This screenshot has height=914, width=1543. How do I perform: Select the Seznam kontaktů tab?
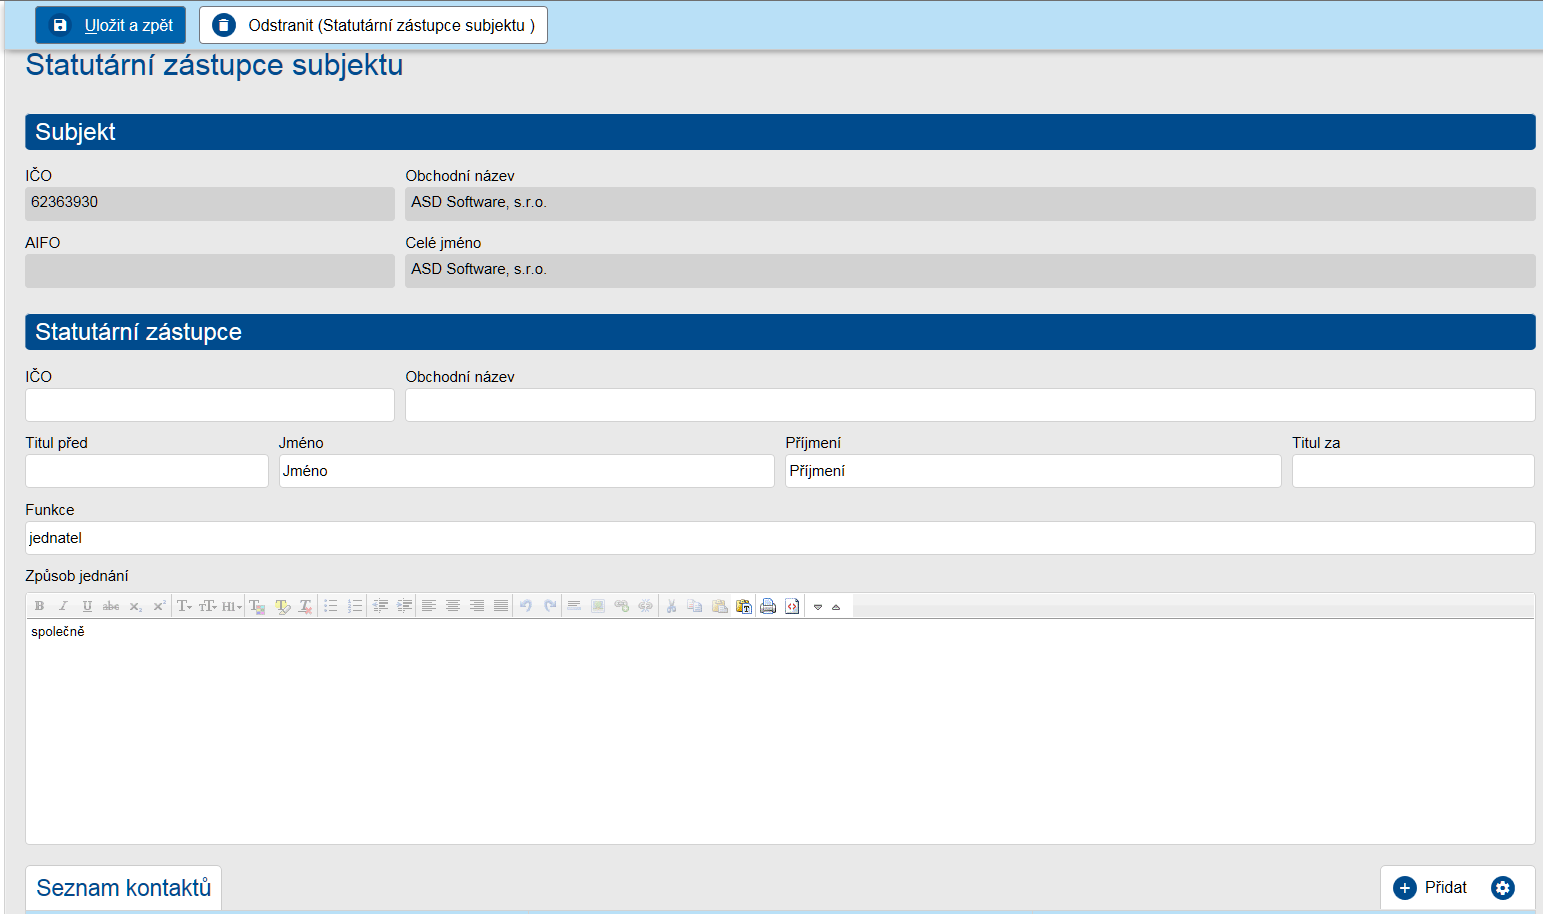coord(123,888)
